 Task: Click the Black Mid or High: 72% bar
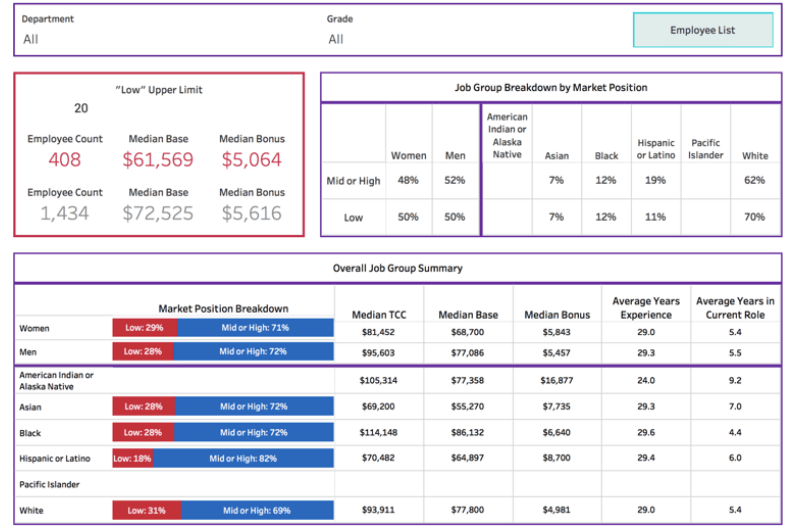[x=254, y=432]
